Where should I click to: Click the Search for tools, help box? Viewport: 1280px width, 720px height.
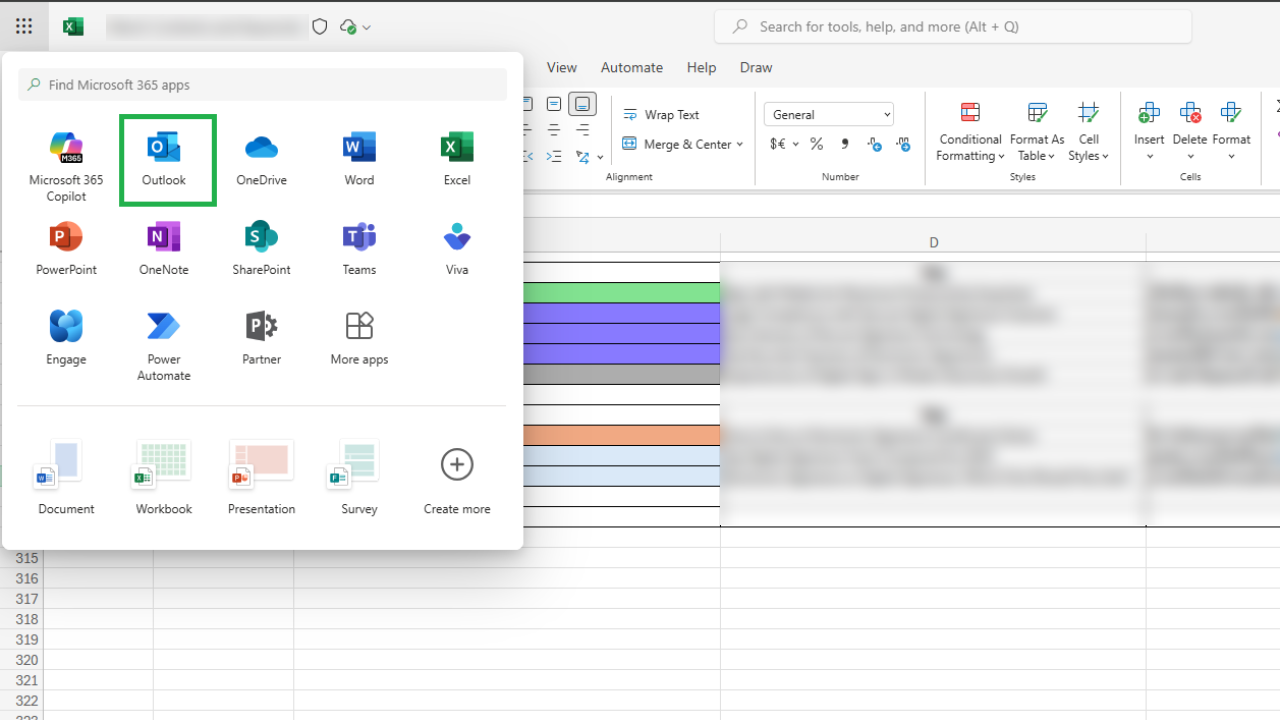point(953,27)
